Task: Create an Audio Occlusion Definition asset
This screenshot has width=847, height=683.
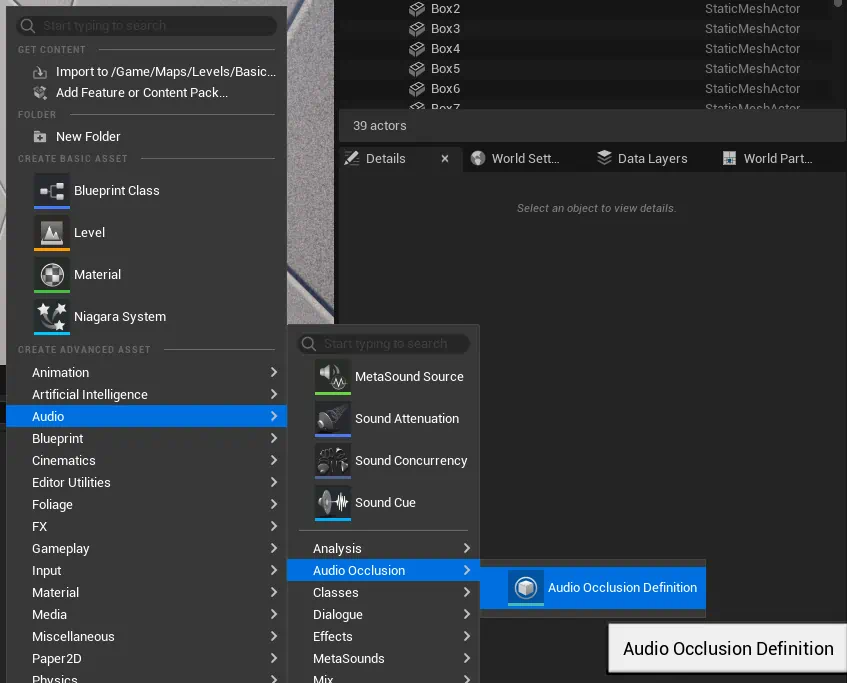Action: tap(621, 588)
